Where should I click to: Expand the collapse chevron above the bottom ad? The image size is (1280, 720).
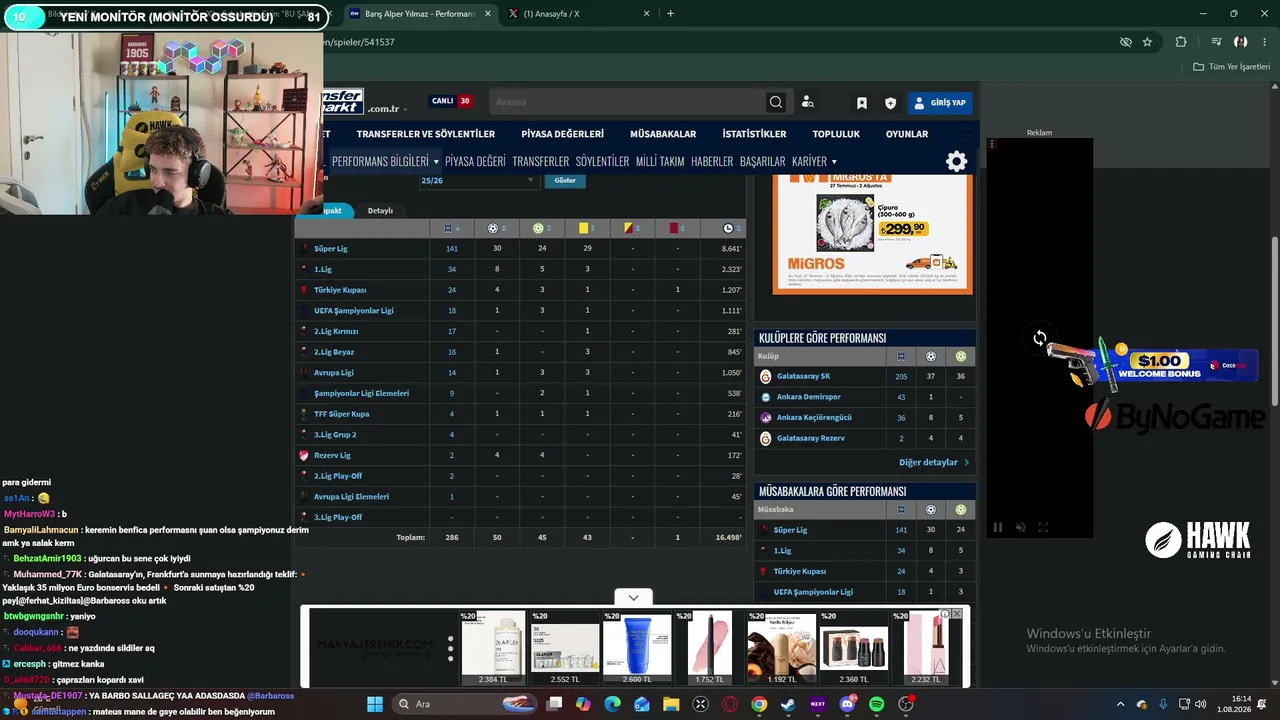(633, 597)
